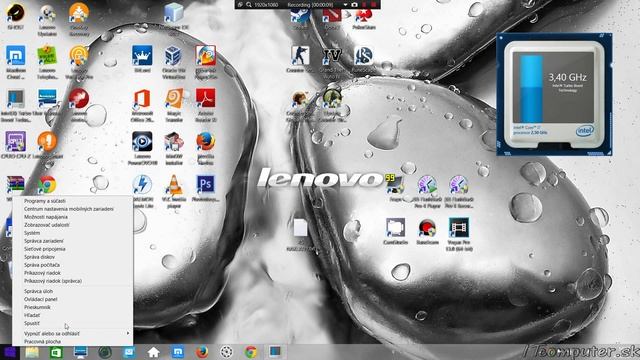The width and height of the screenshot is (640, 360).
Task: Click the camera icon in the recording bar
Action: point(354,4)
